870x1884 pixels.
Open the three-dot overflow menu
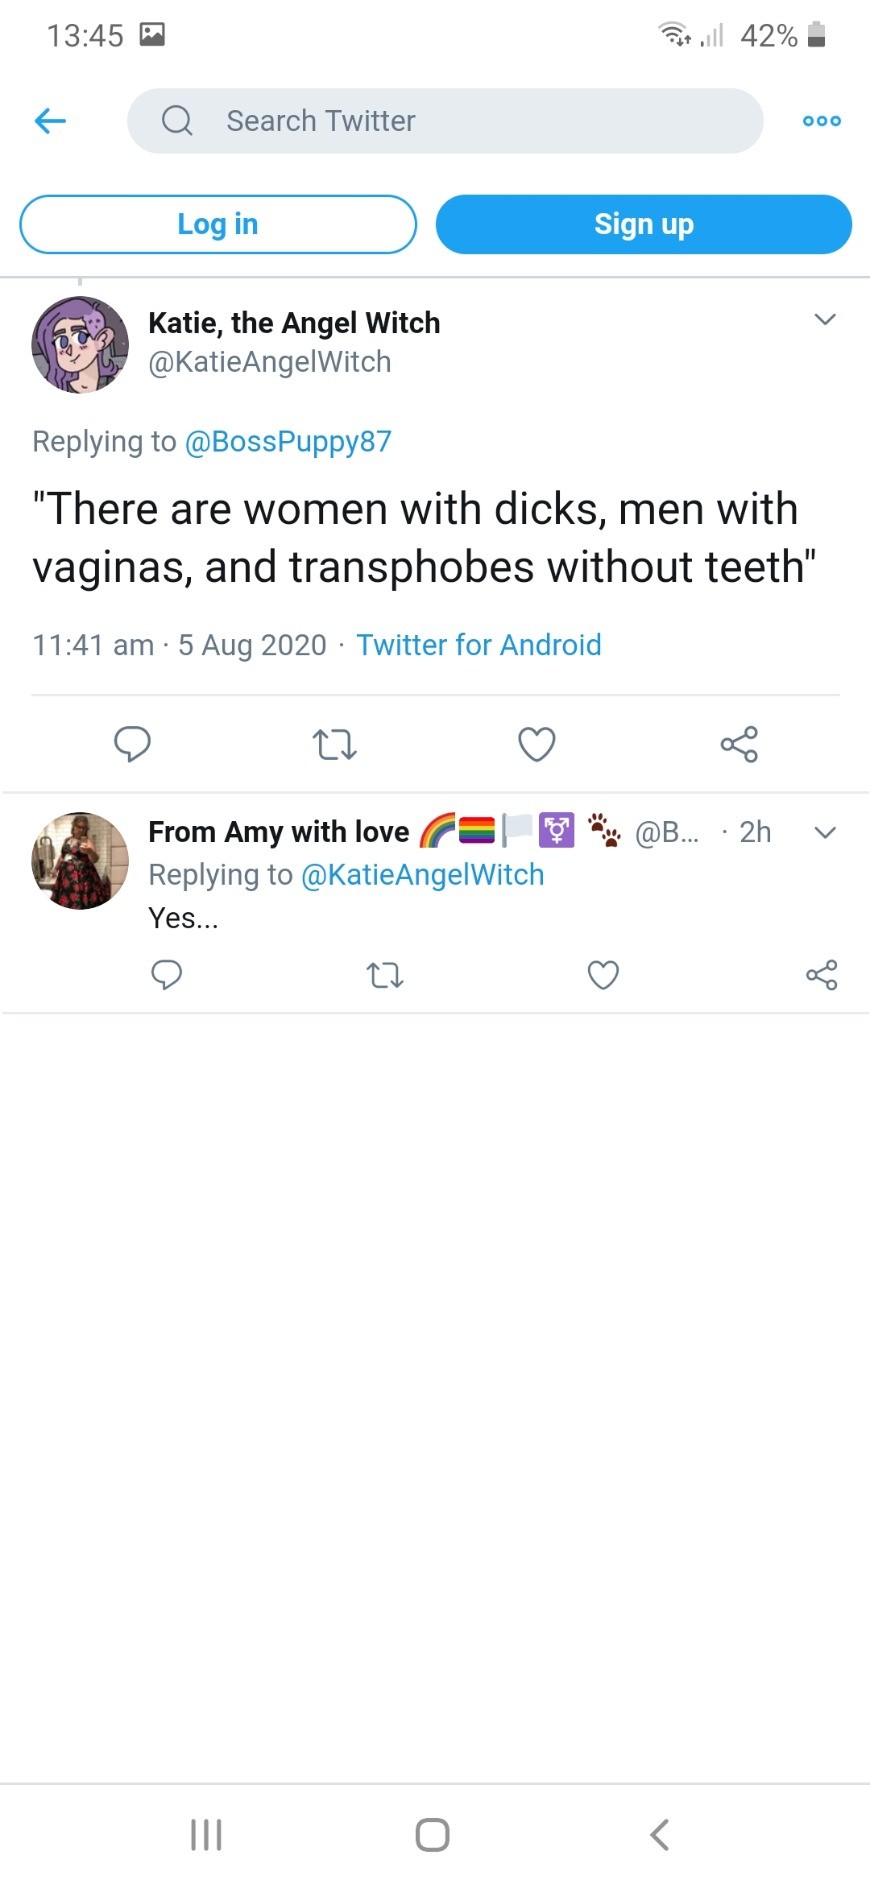pos(822,121)
